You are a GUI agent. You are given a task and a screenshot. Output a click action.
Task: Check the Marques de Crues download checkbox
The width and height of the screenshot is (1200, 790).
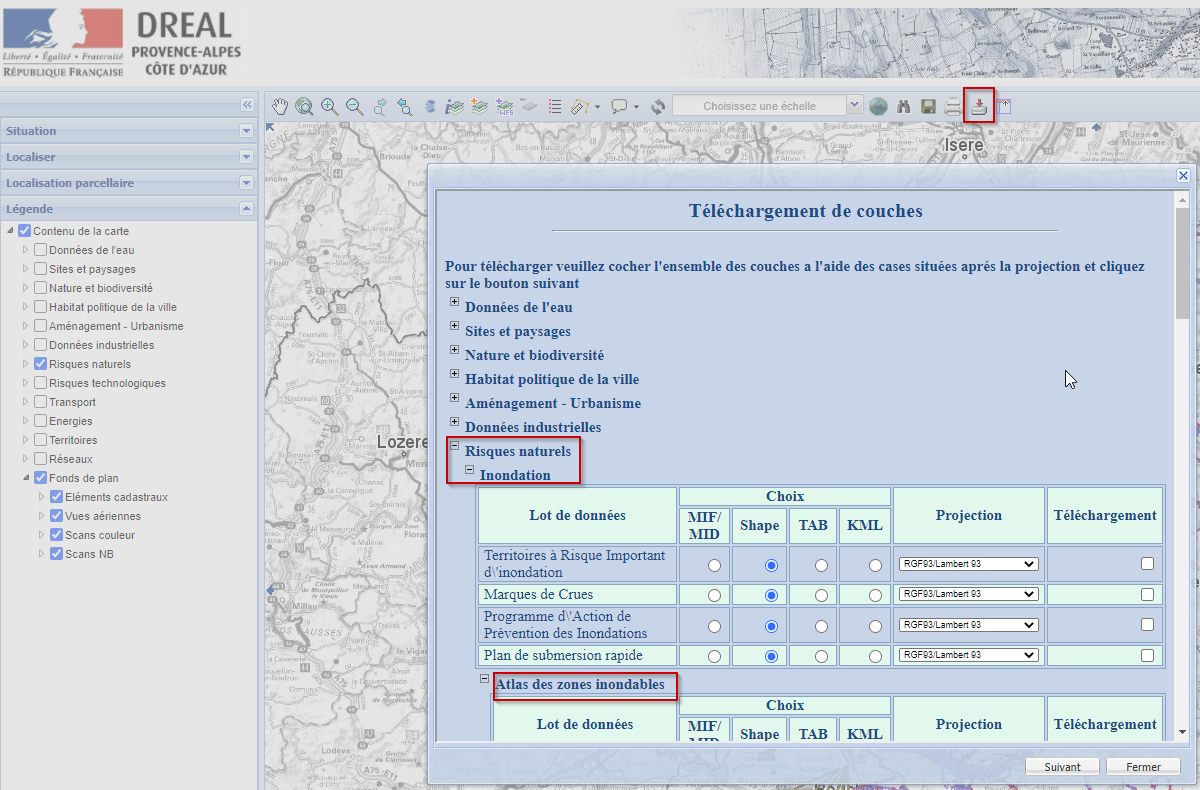1147,594
